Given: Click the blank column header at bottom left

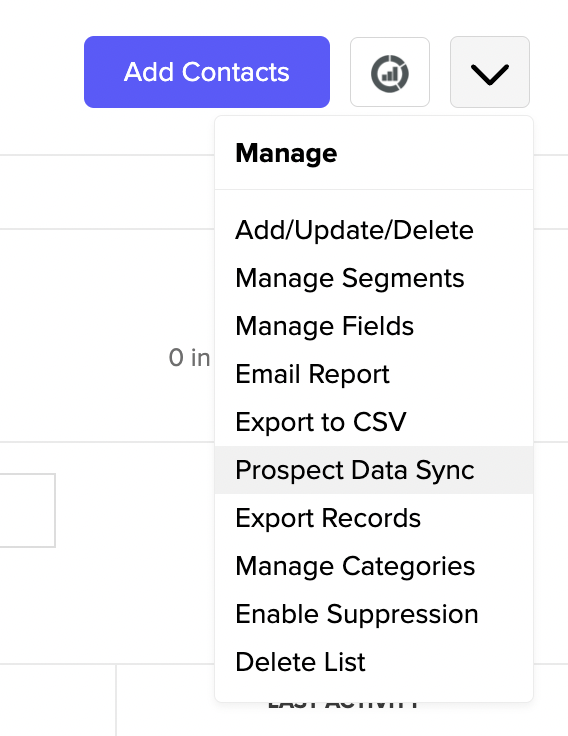Looking at the screenshot, I should pos(58,700).
